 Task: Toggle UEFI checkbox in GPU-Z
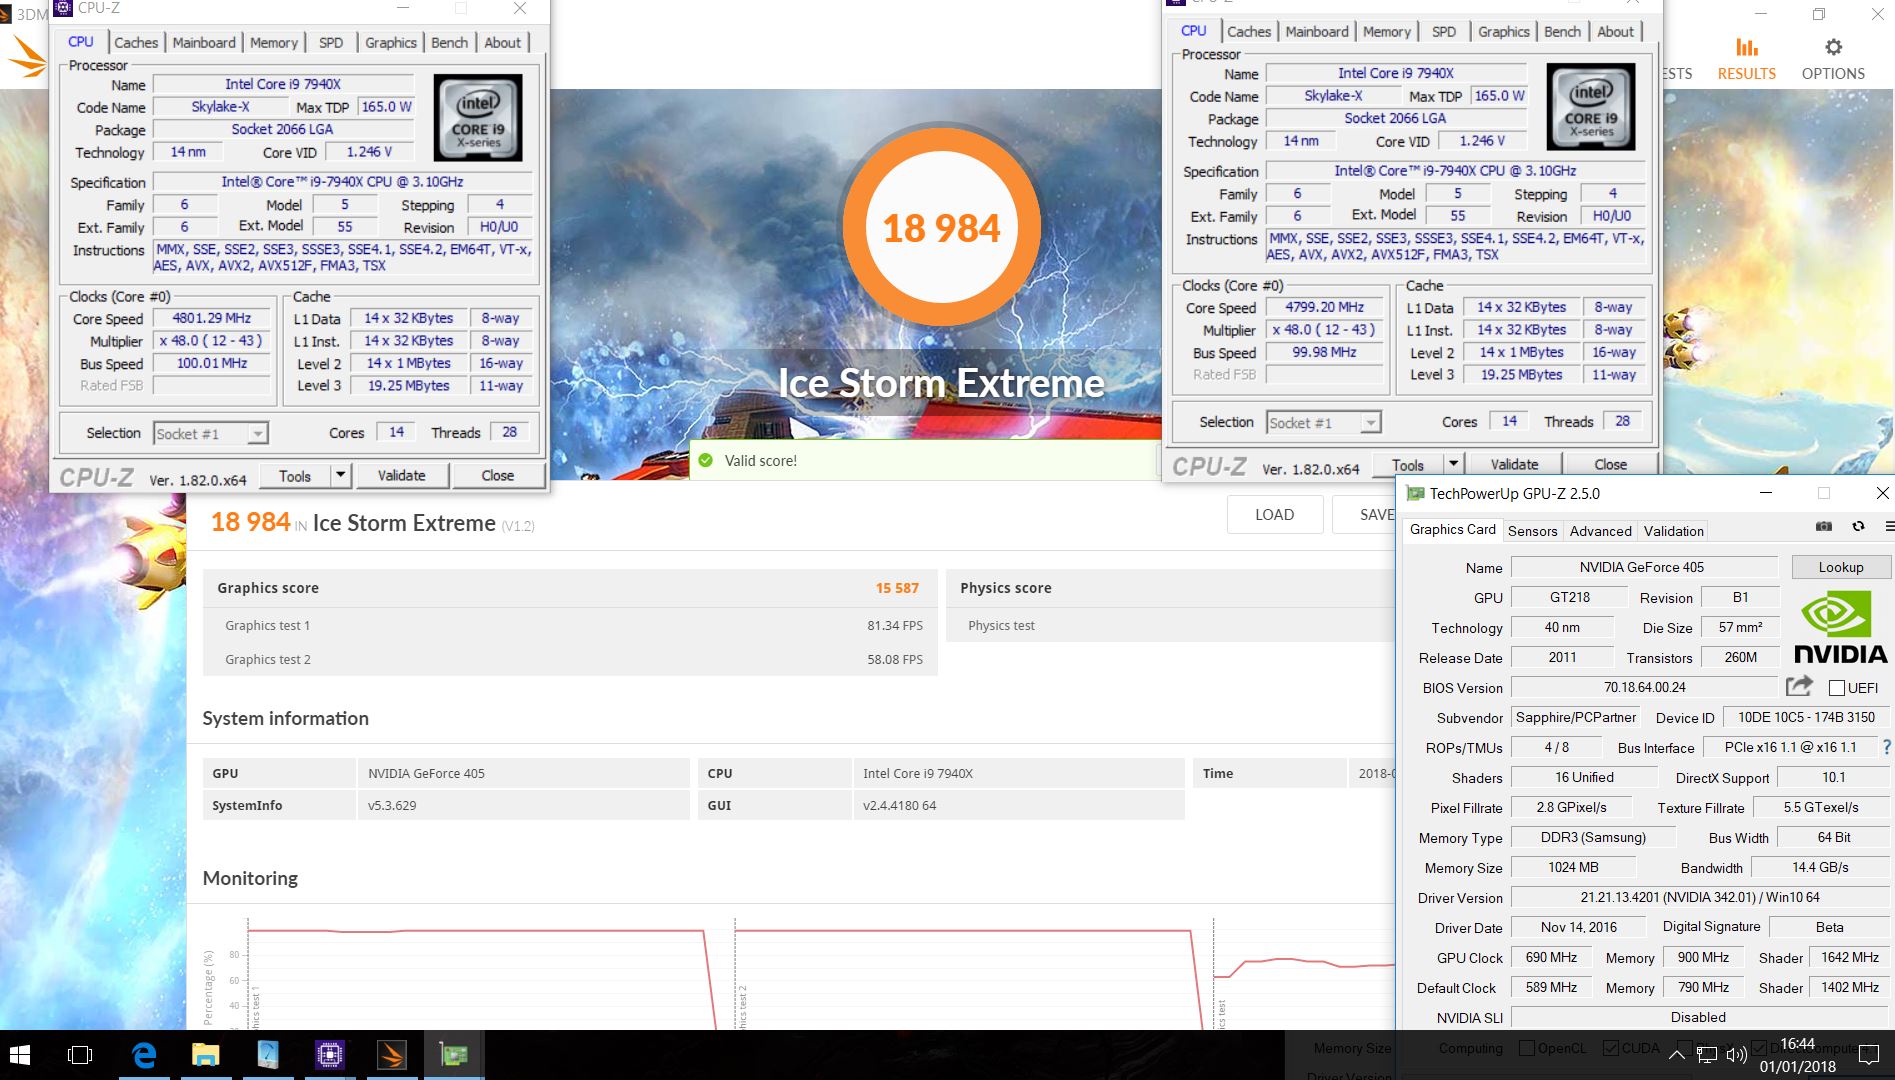[1836, 687]
